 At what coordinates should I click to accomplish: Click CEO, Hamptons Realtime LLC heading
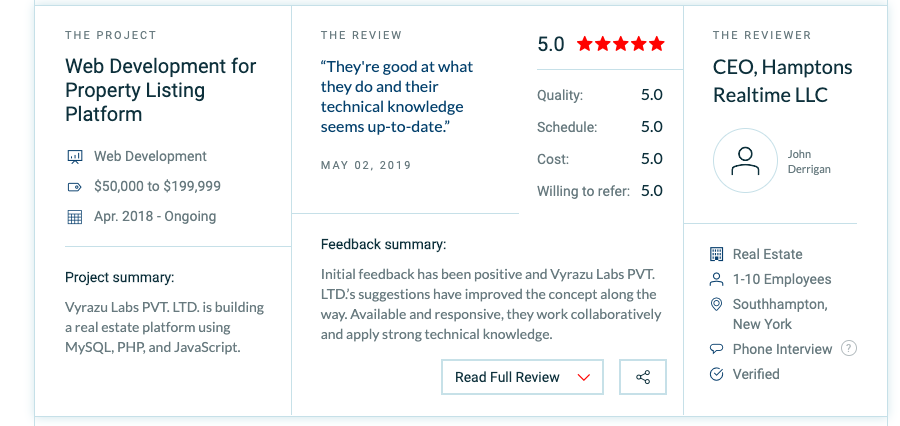tap(782, 81)
